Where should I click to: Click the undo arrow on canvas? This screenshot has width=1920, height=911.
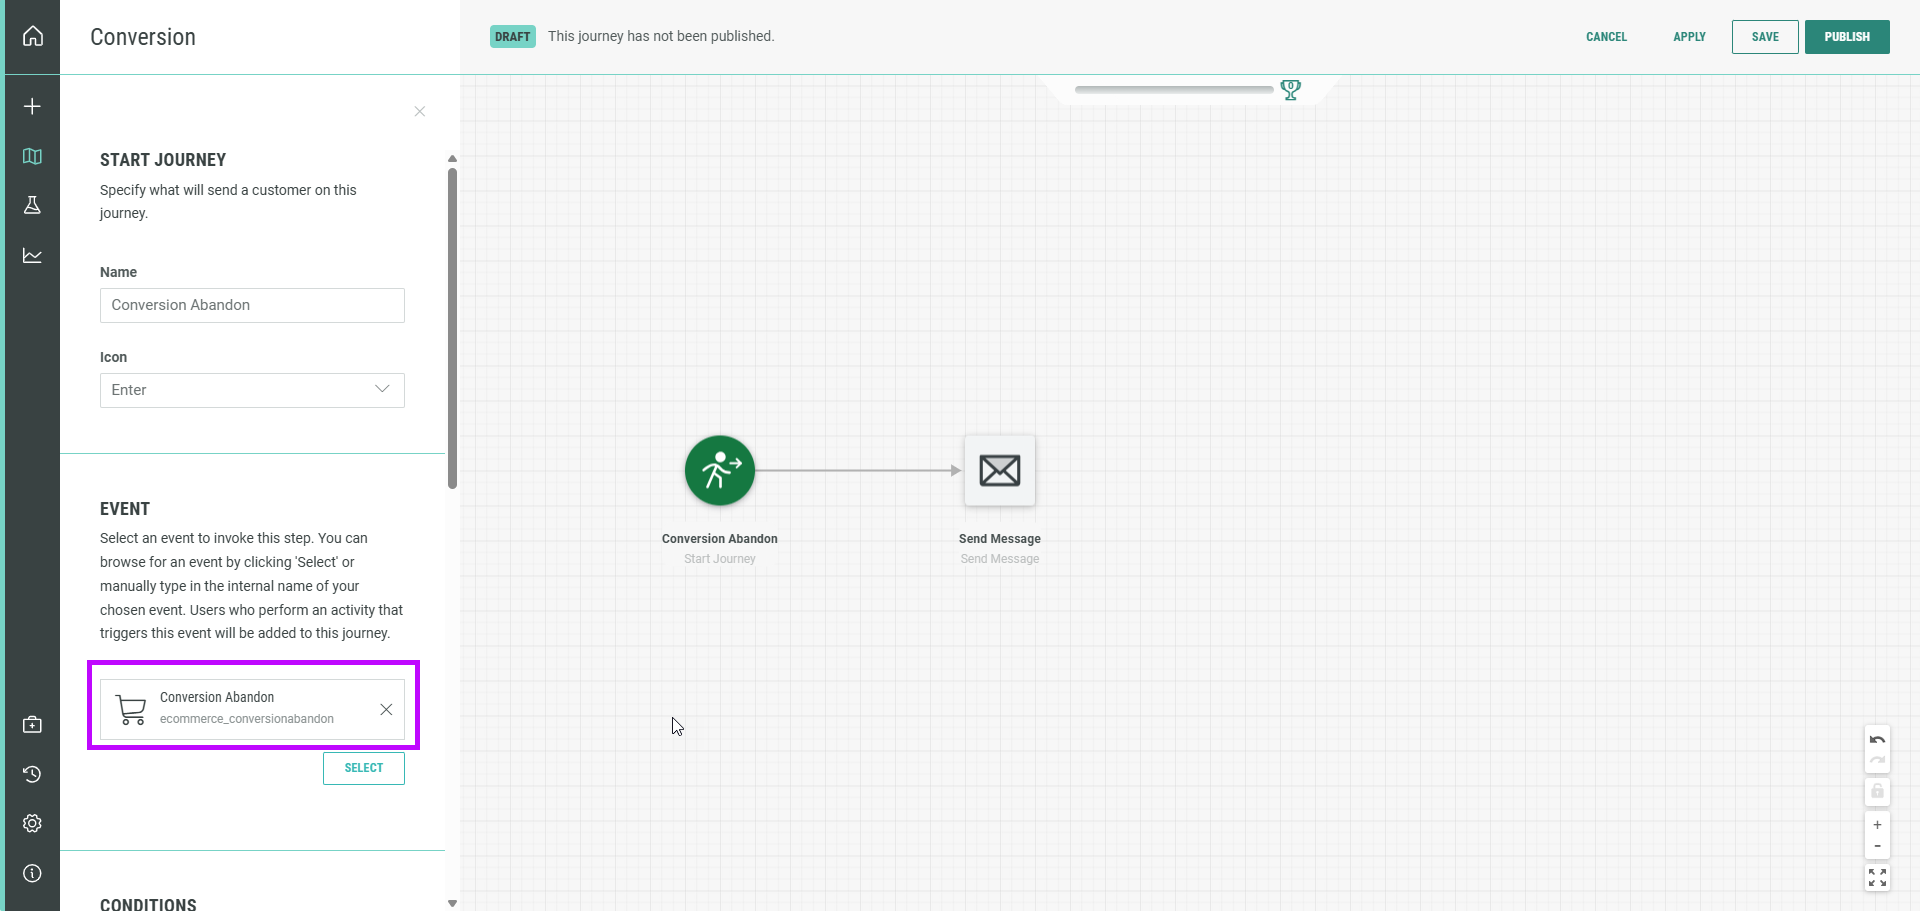pos(1877,740)
